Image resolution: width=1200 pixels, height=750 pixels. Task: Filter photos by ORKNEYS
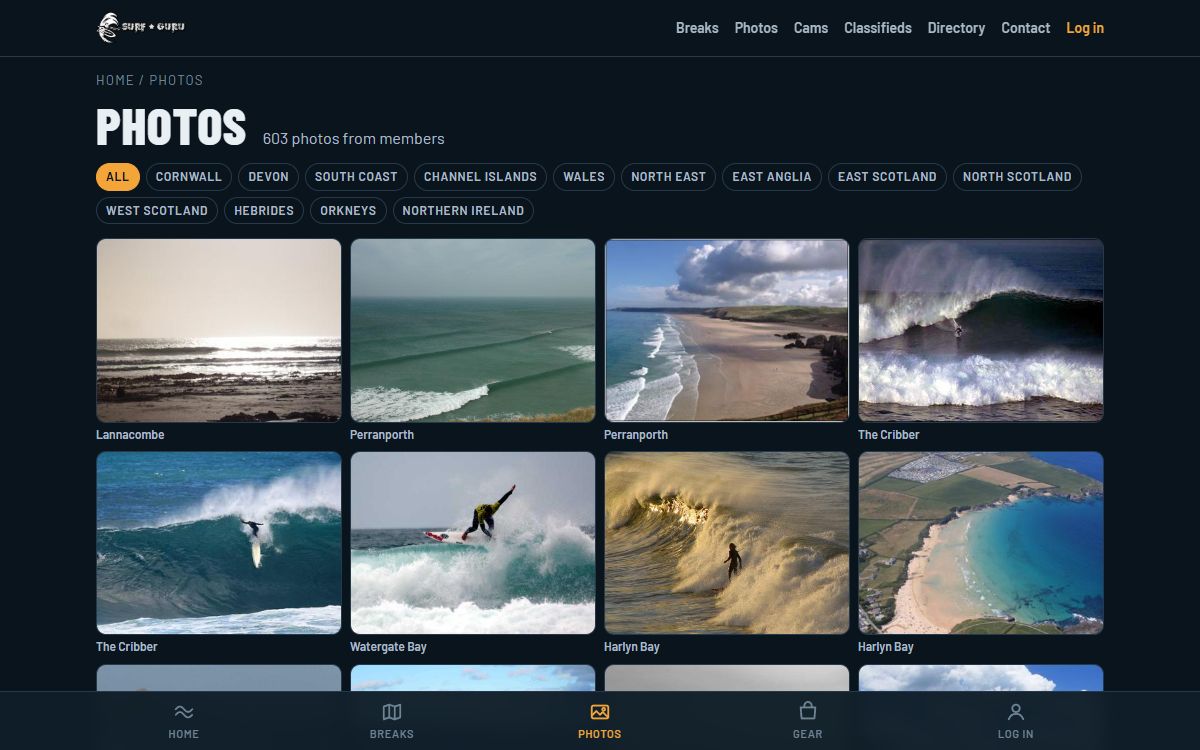click(348, 211)
